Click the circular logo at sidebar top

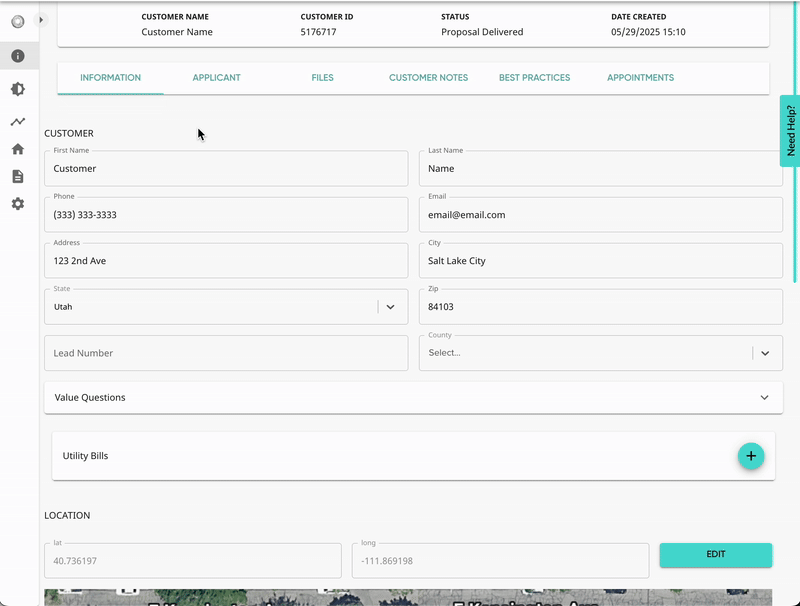[x=17, y=21]
